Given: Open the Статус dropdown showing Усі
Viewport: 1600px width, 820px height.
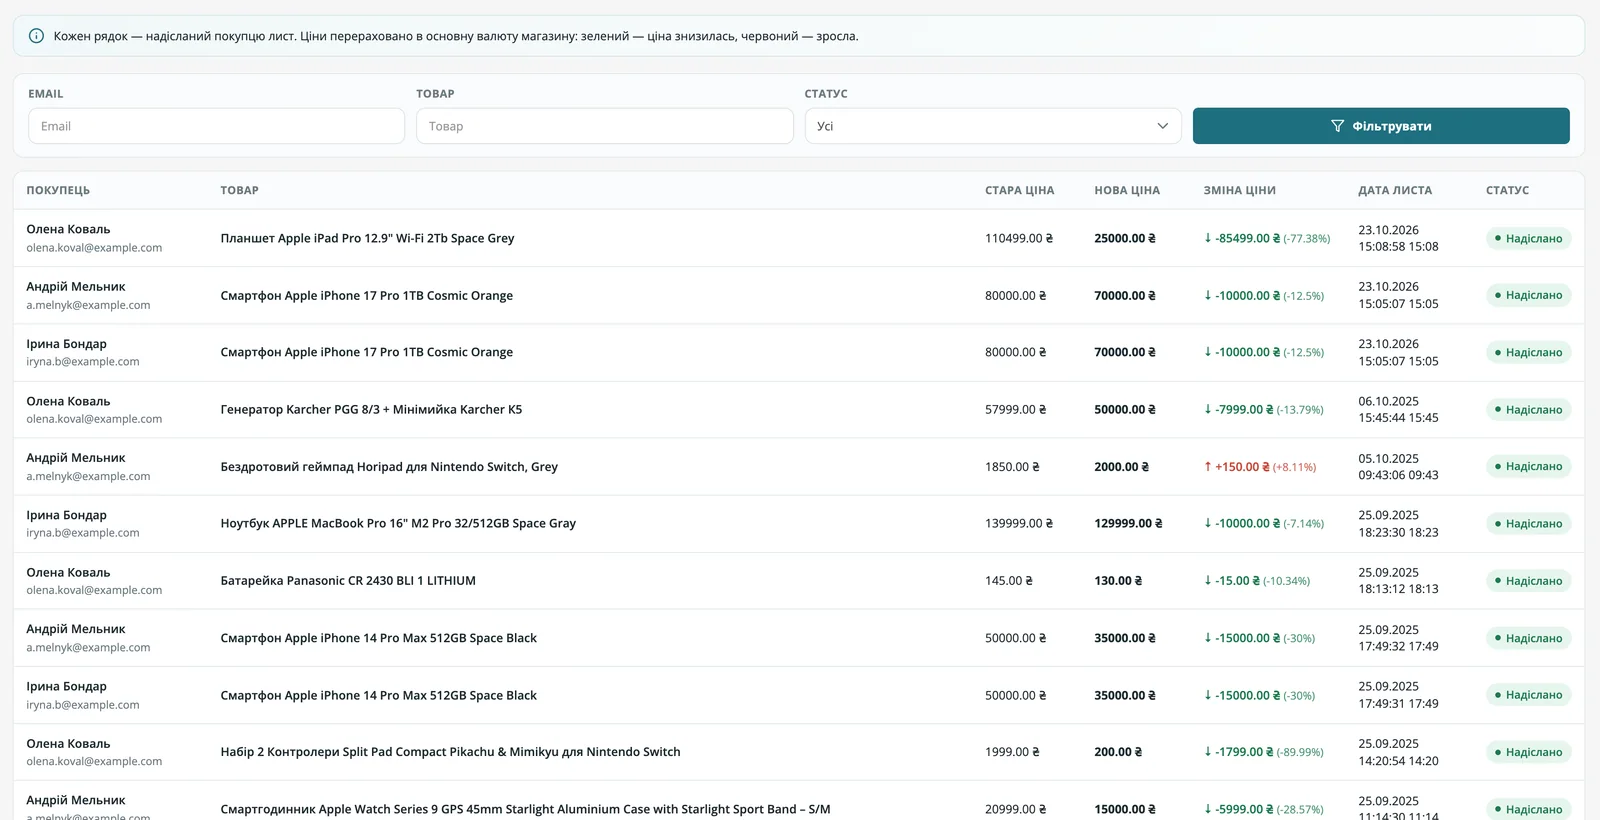Looking at the screenshot, I should pyautogui.click(x=993, y=126).
